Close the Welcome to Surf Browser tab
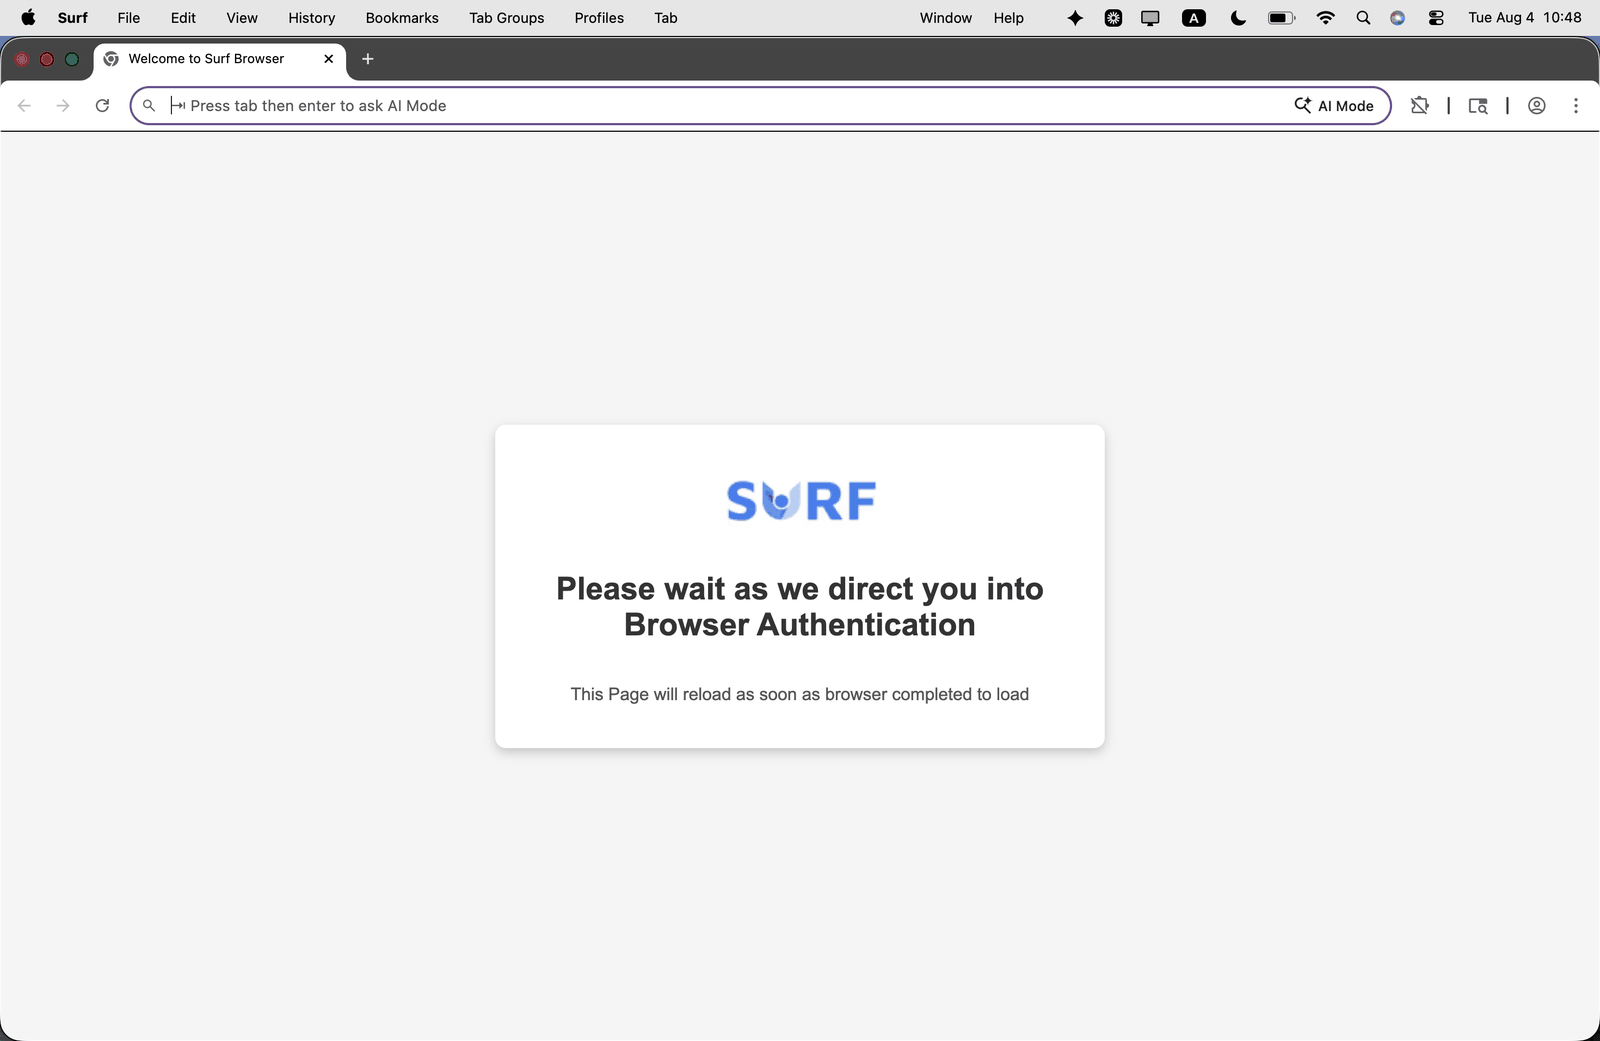 pyautogui.click(x=329, y=59)
